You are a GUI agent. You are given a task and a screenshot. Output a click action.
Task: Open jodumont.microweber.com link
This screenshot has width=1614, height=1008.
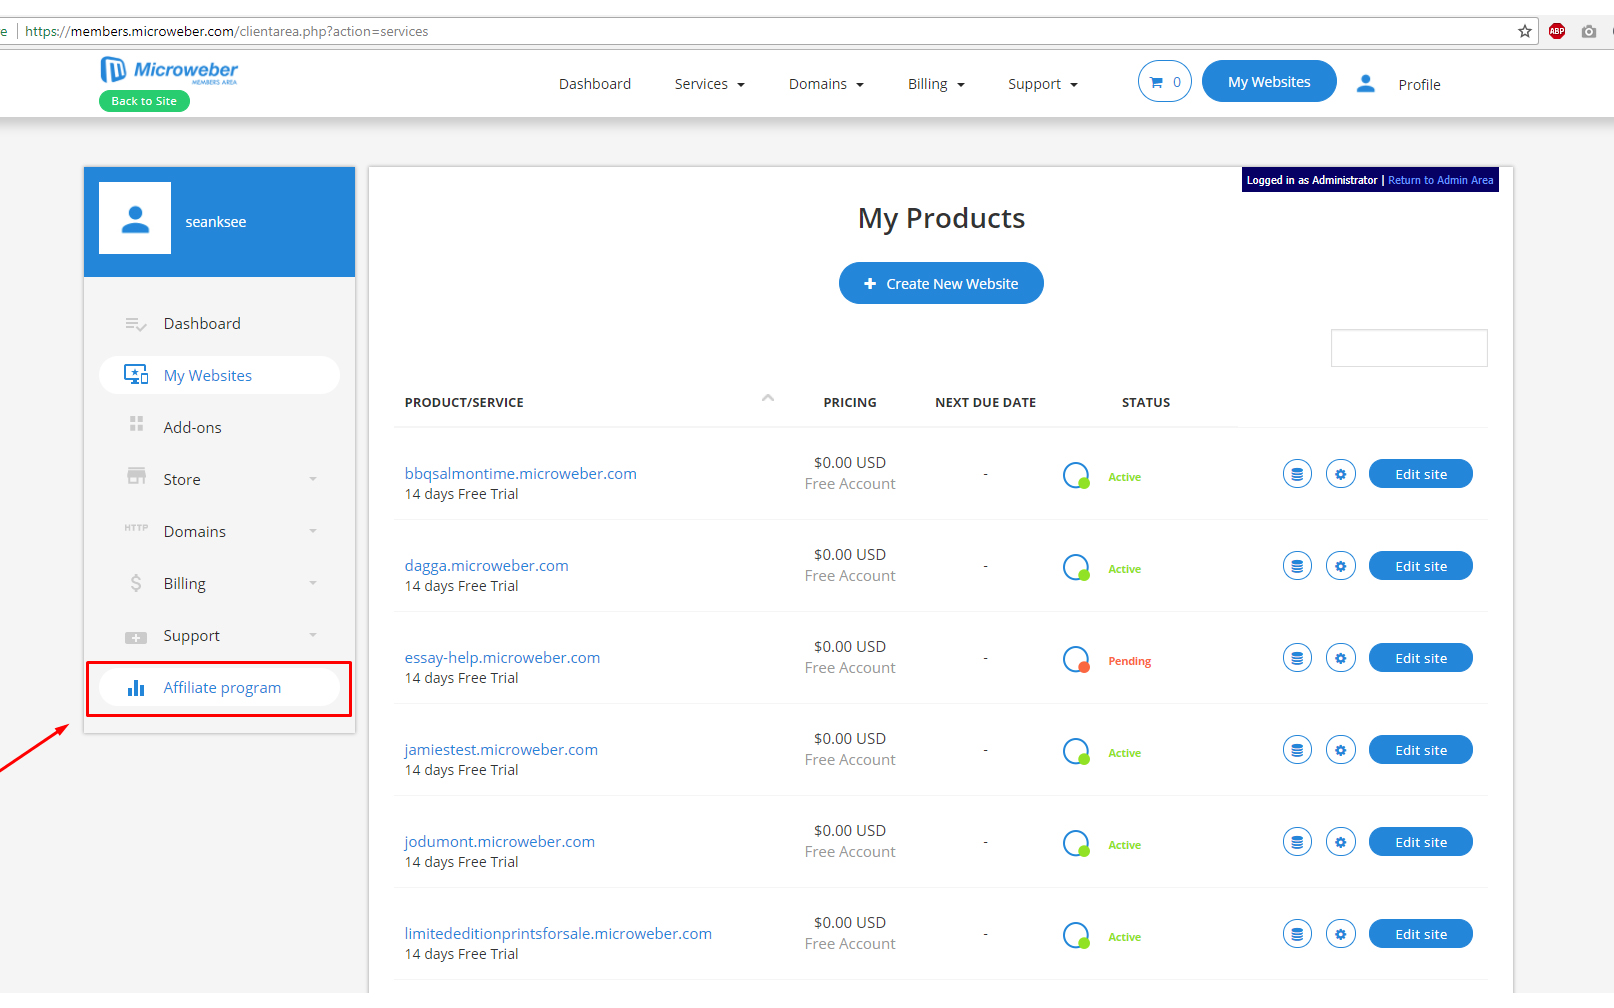pos(499,841)
